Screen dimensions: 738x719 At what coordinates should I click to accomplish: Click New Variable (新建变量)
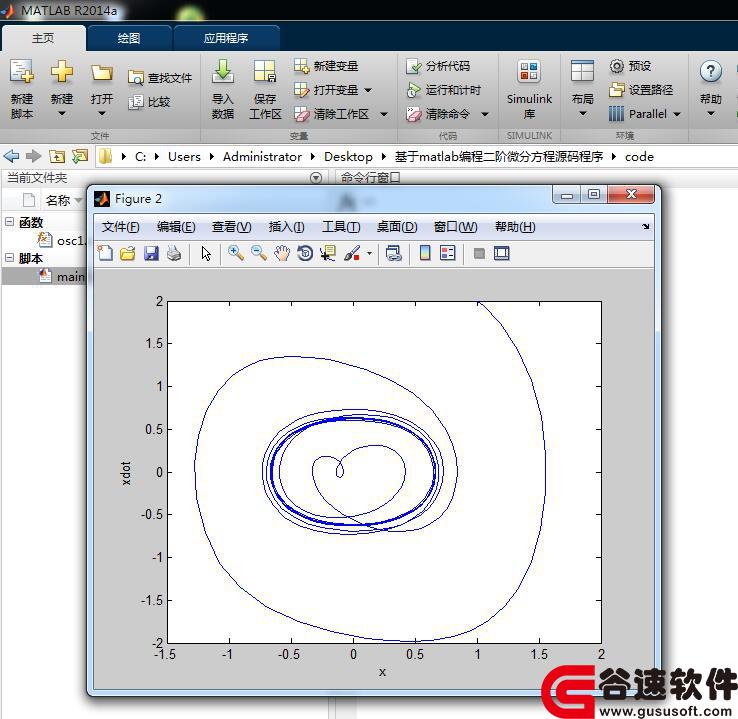click(326, 66)
